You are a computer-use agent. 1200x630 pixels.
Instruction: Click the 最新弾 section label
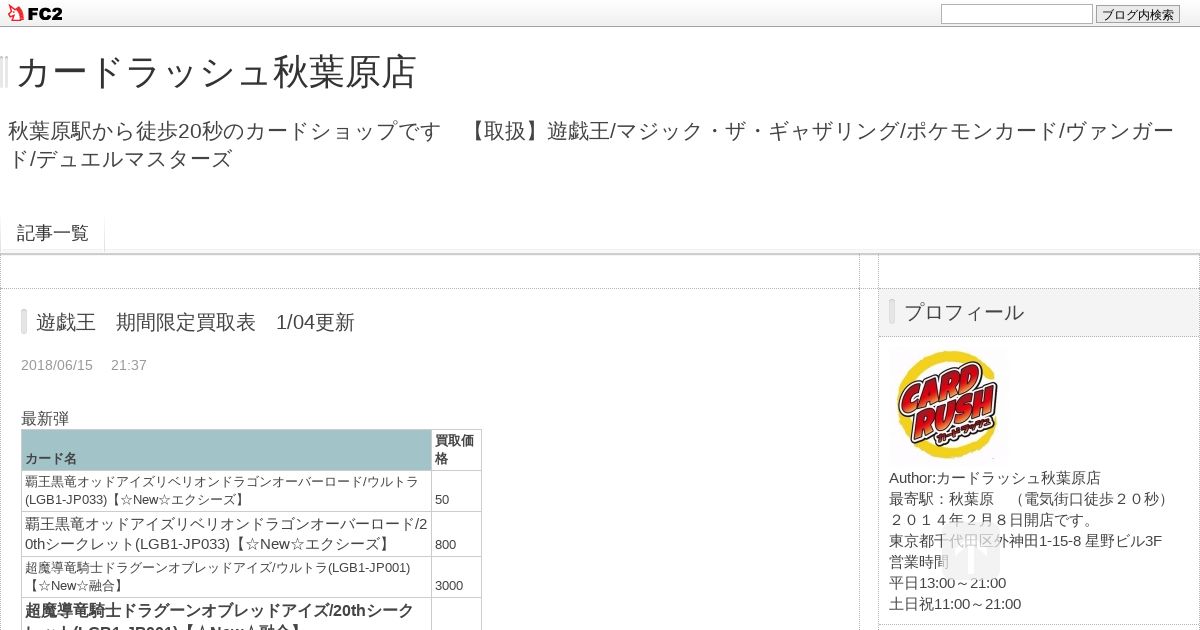point(45,418)
